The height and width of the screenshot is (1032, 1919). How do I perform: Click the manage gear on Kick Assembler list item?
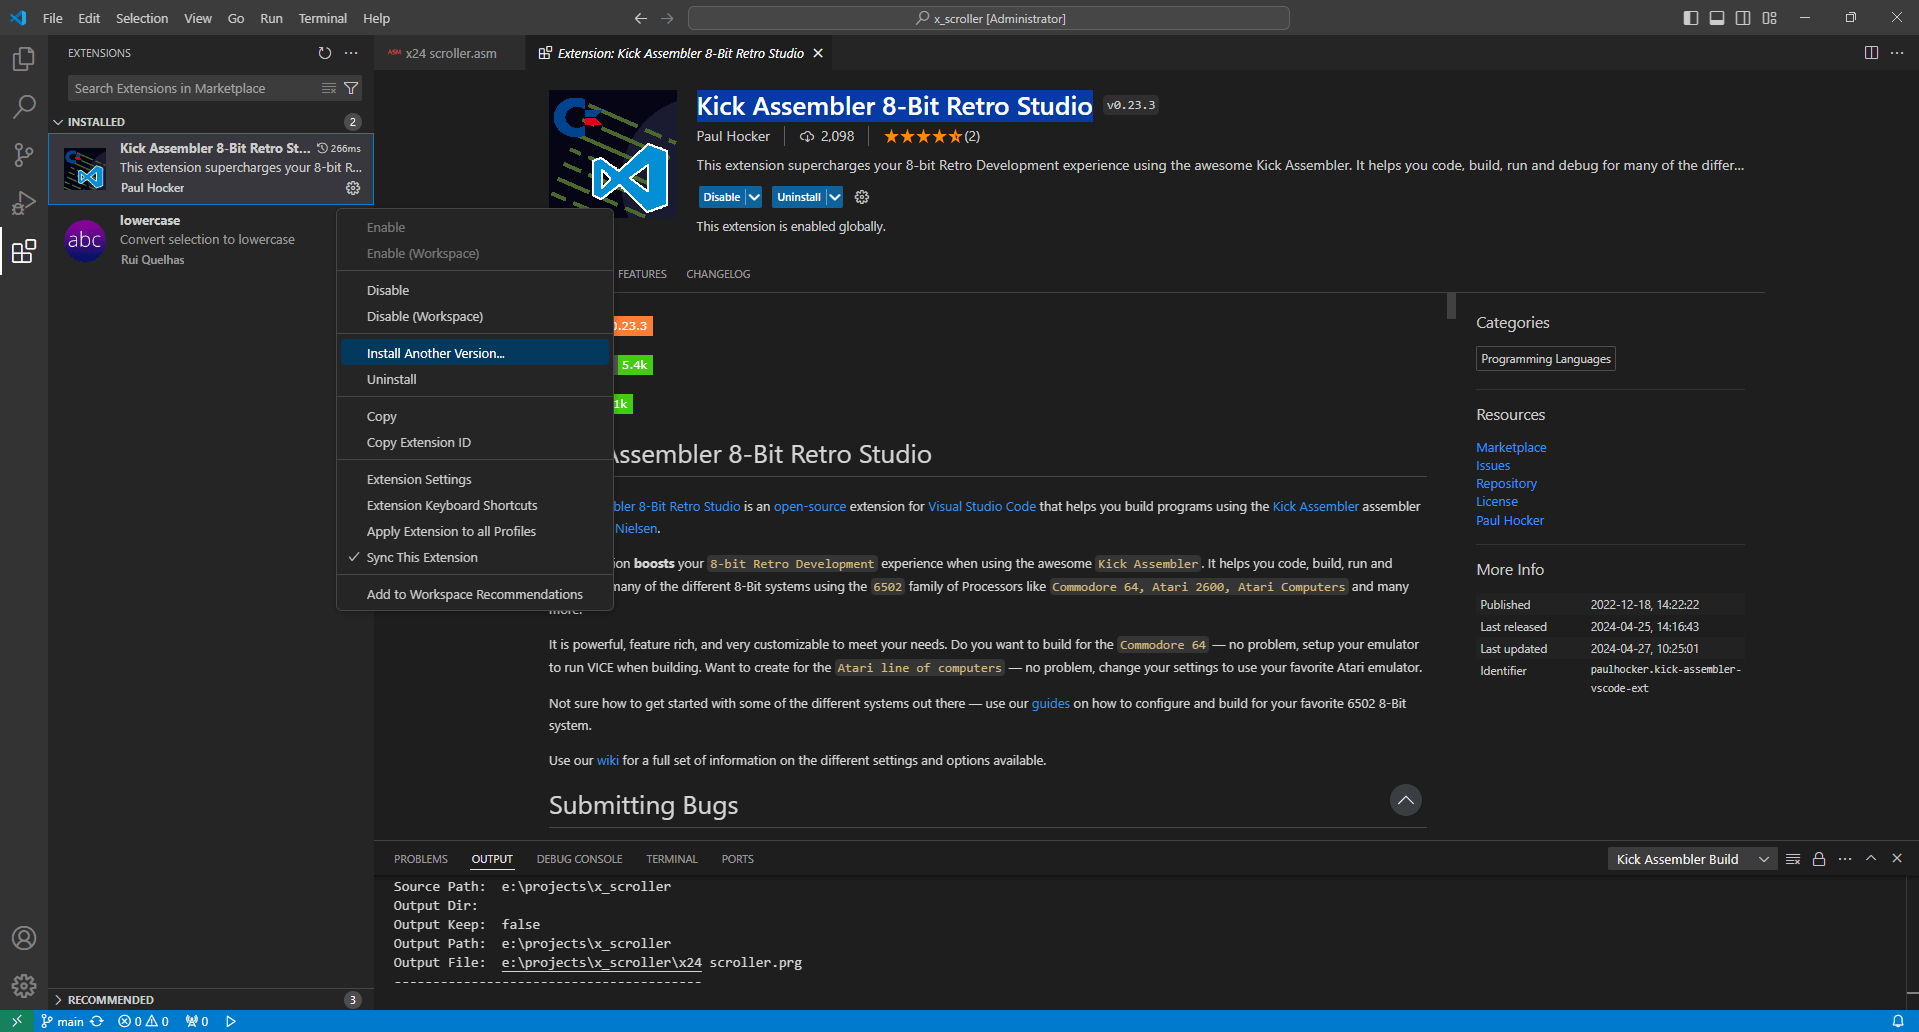[353, 188]
